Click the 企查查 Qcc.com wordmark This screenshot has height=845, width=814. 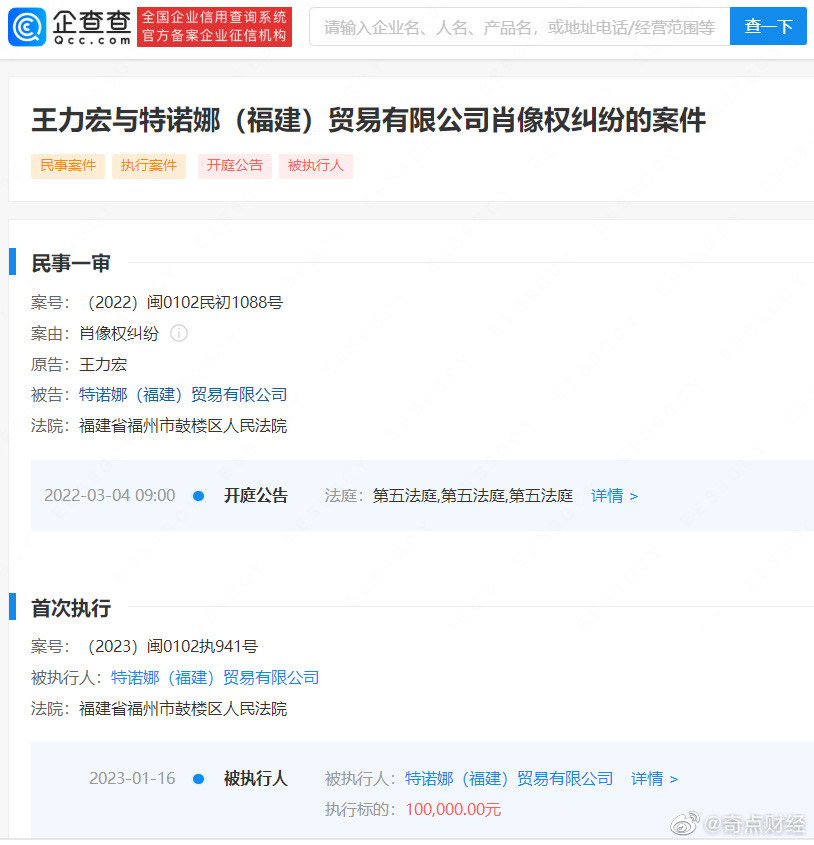pos(92,27)
